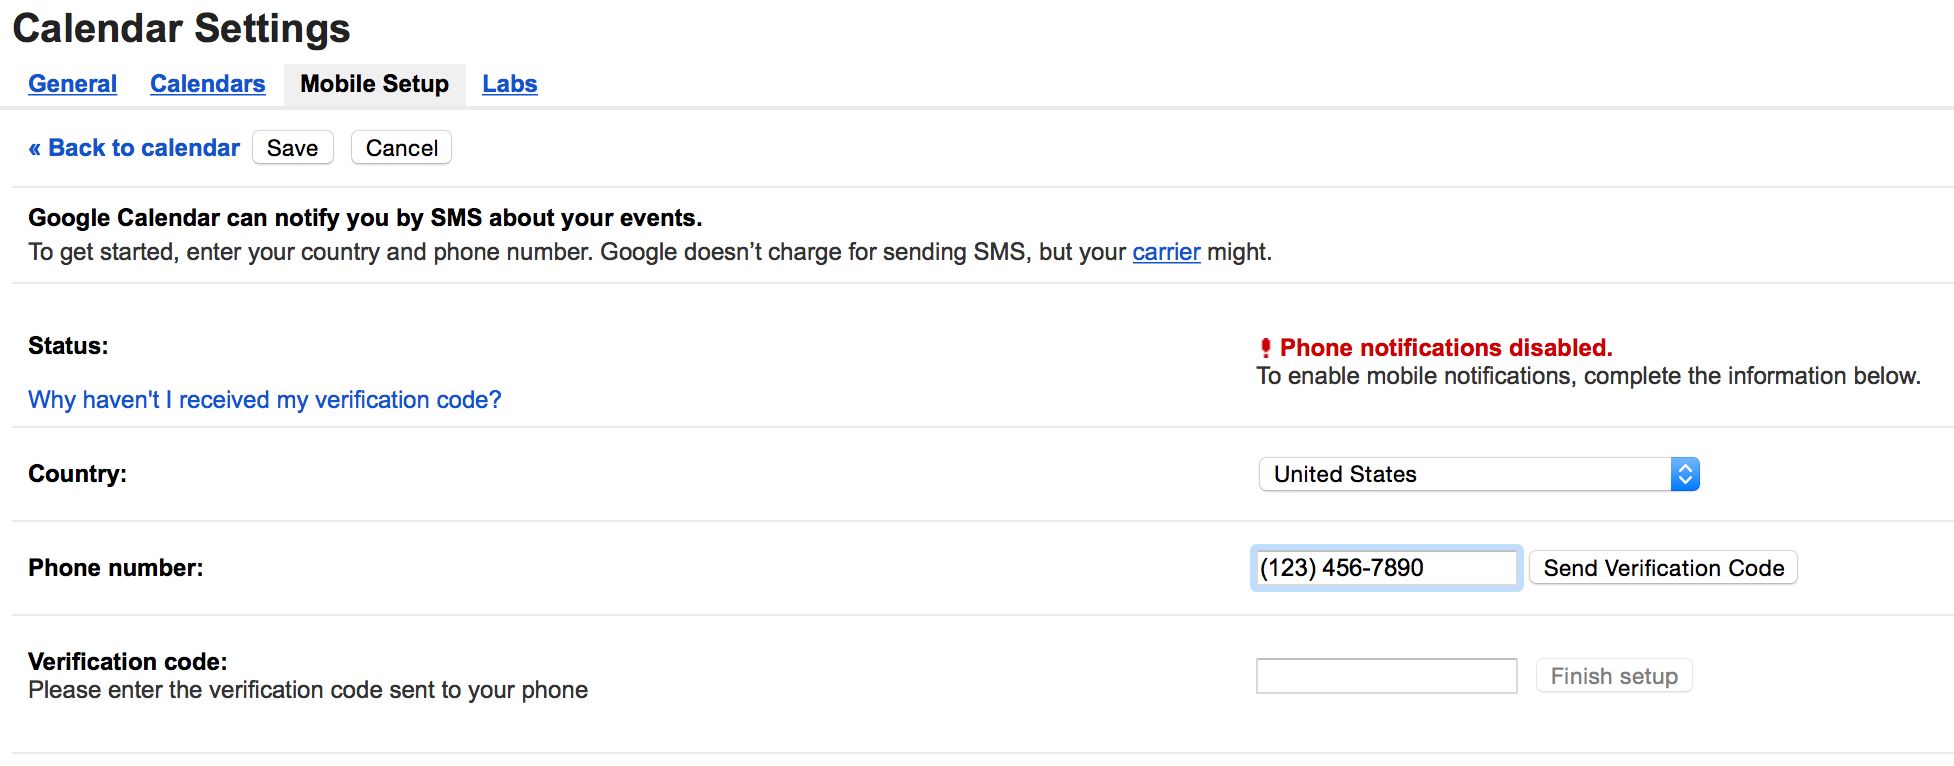Screen dimensions: 1954x766
Task: Switch to the General tab
Action: [72, 84]
